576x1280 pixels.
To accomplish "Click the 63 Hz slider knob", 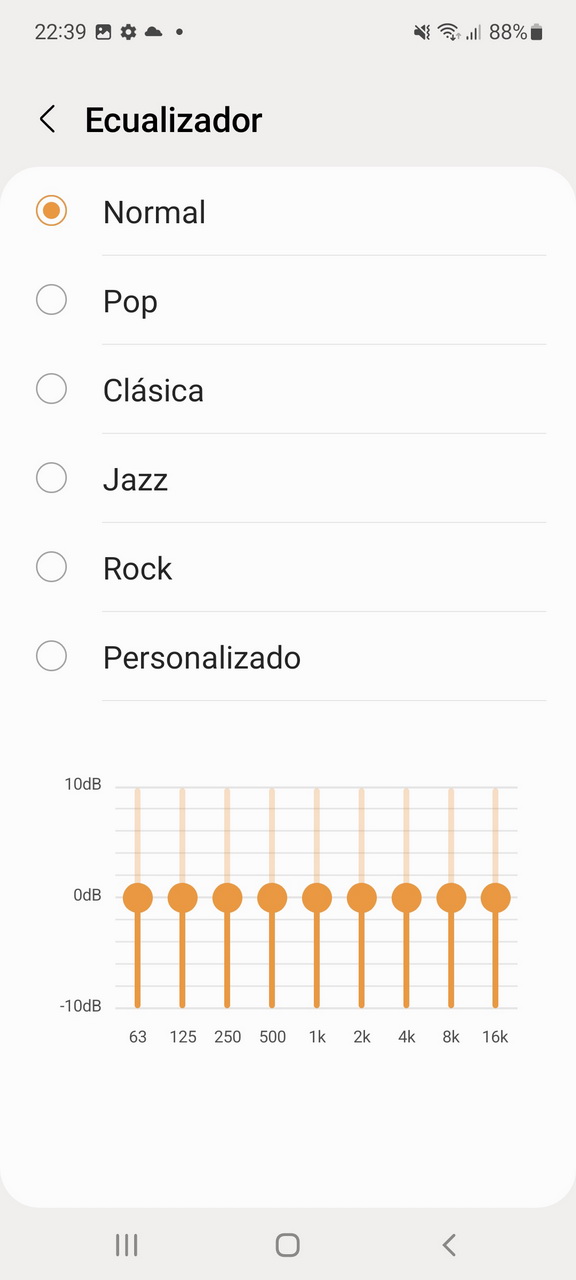I will point(138,897).
